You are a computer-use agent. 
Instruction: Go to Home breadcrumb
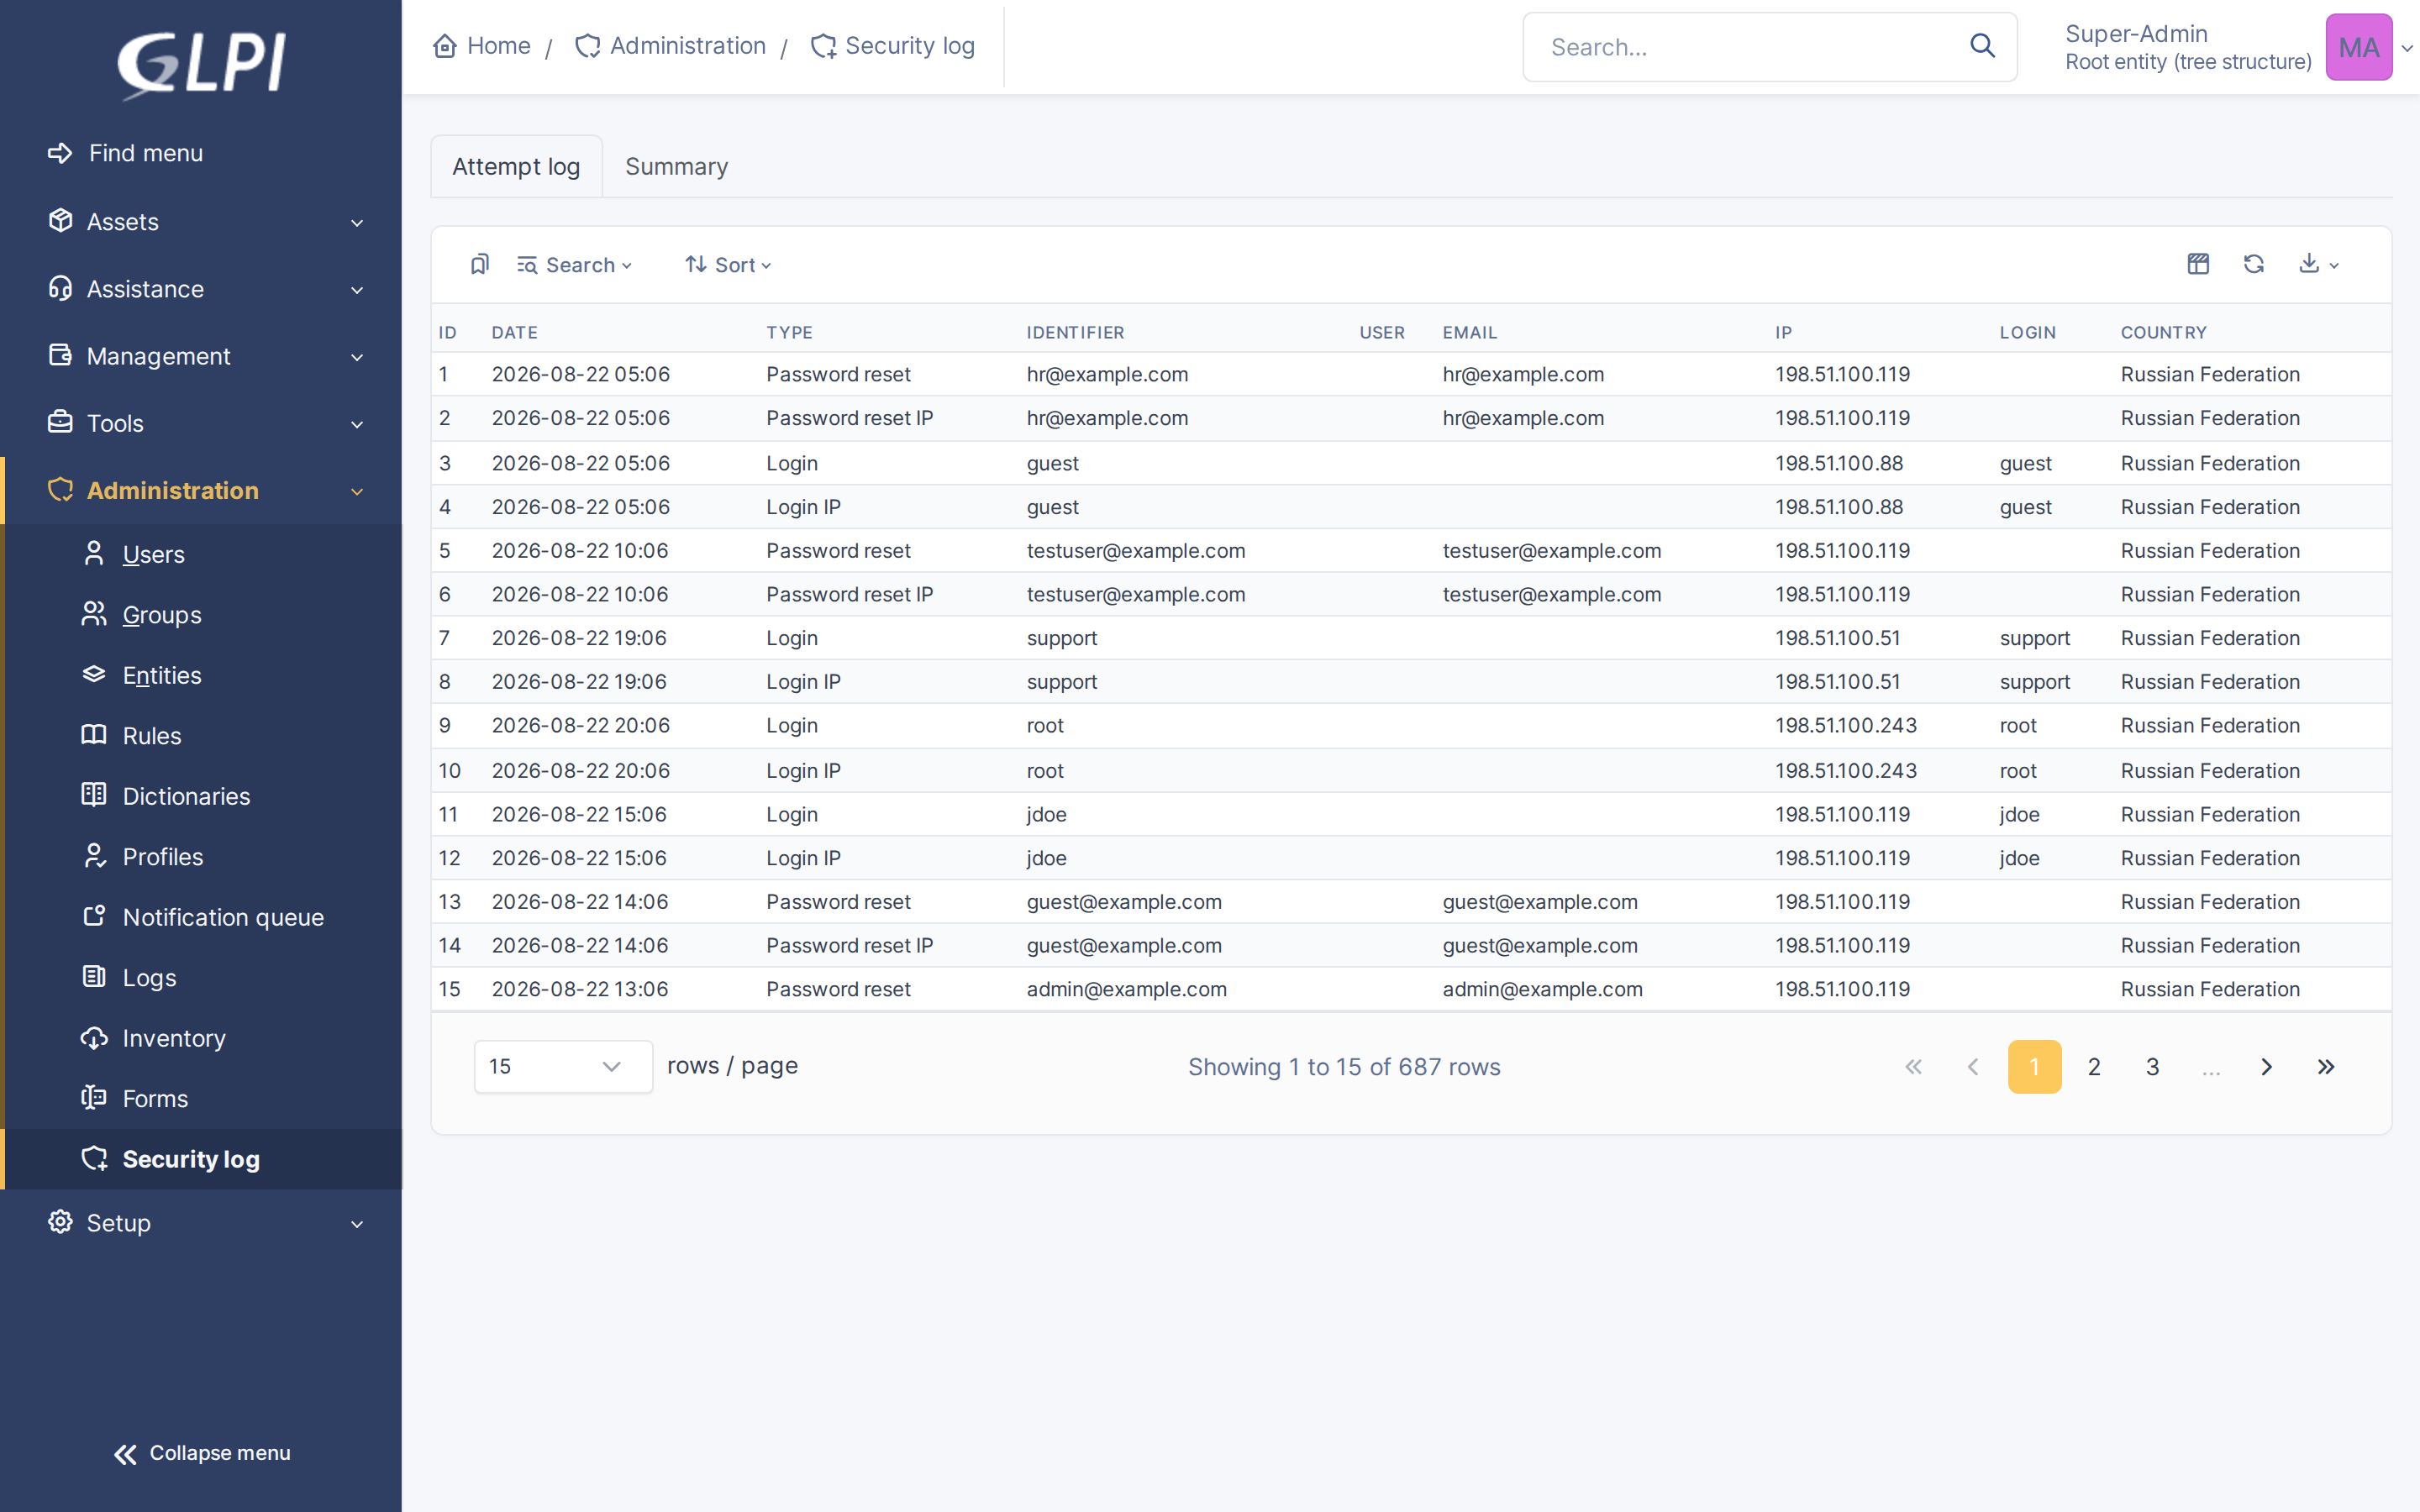(x=482, y=46)
